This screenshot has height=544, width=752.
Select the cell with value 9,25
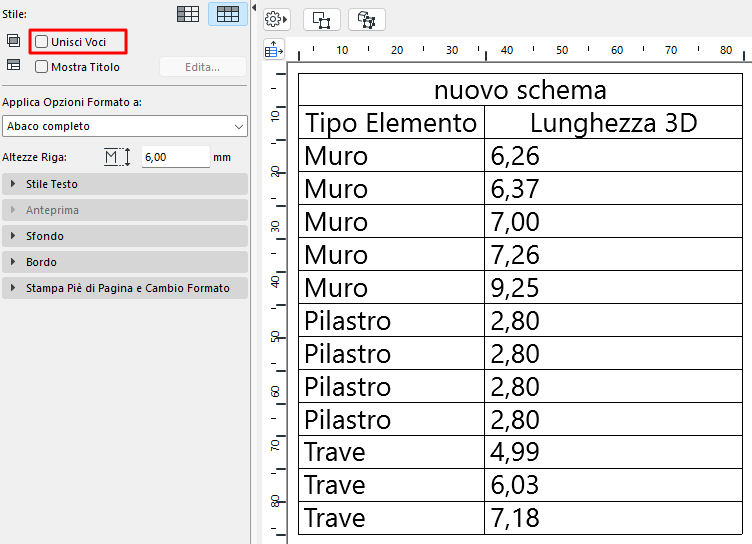[613, 287]
